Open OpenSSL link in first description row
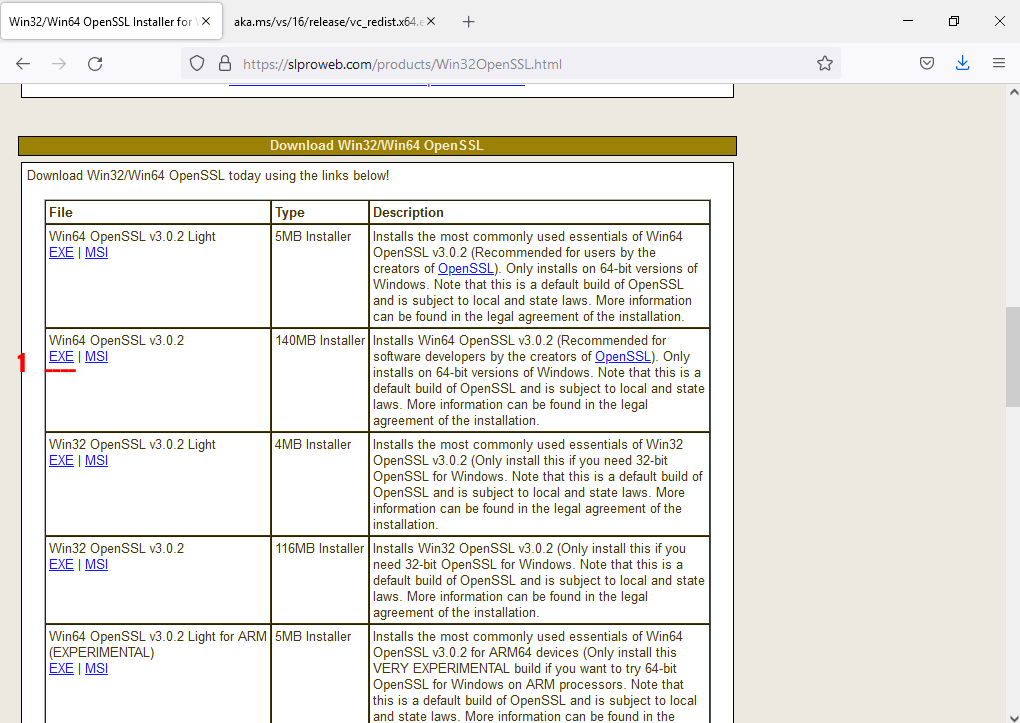 click(465, 269)
